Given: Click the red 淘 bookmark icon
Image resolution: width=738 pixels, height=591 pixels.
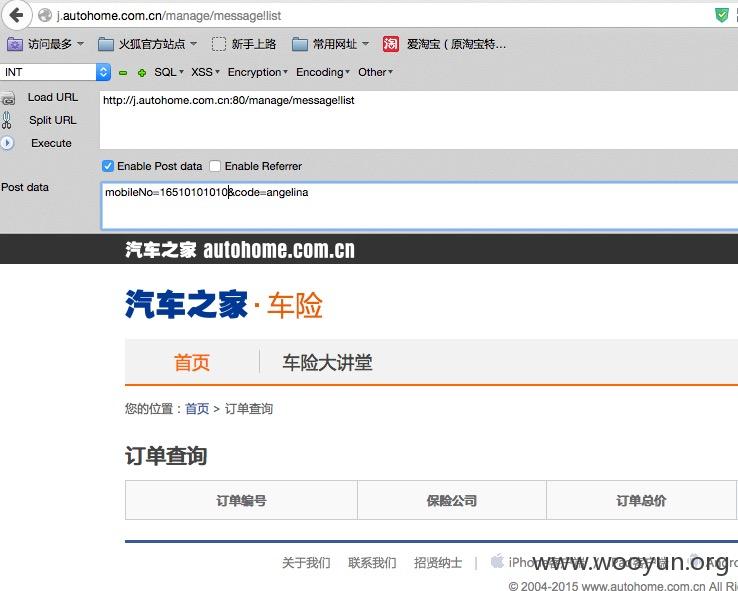Looking at the screenshot, I should 391,44.
